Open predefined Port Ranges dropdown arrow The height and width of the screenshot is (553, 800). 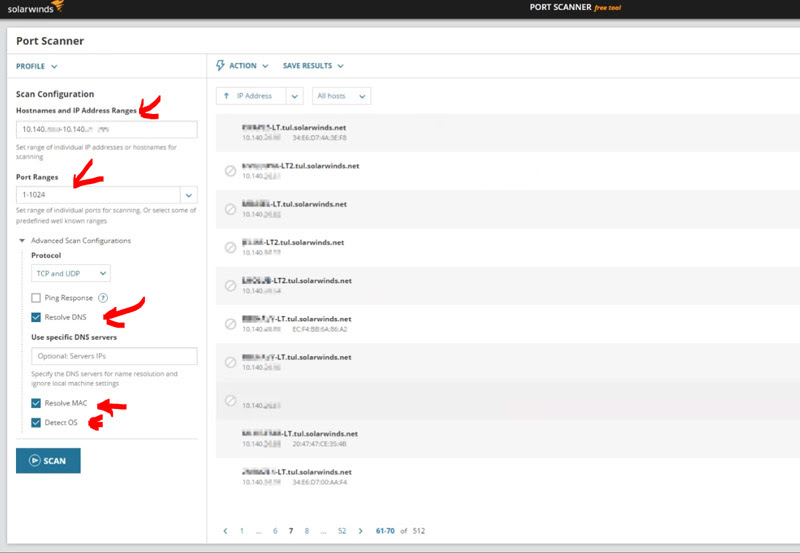189,195
